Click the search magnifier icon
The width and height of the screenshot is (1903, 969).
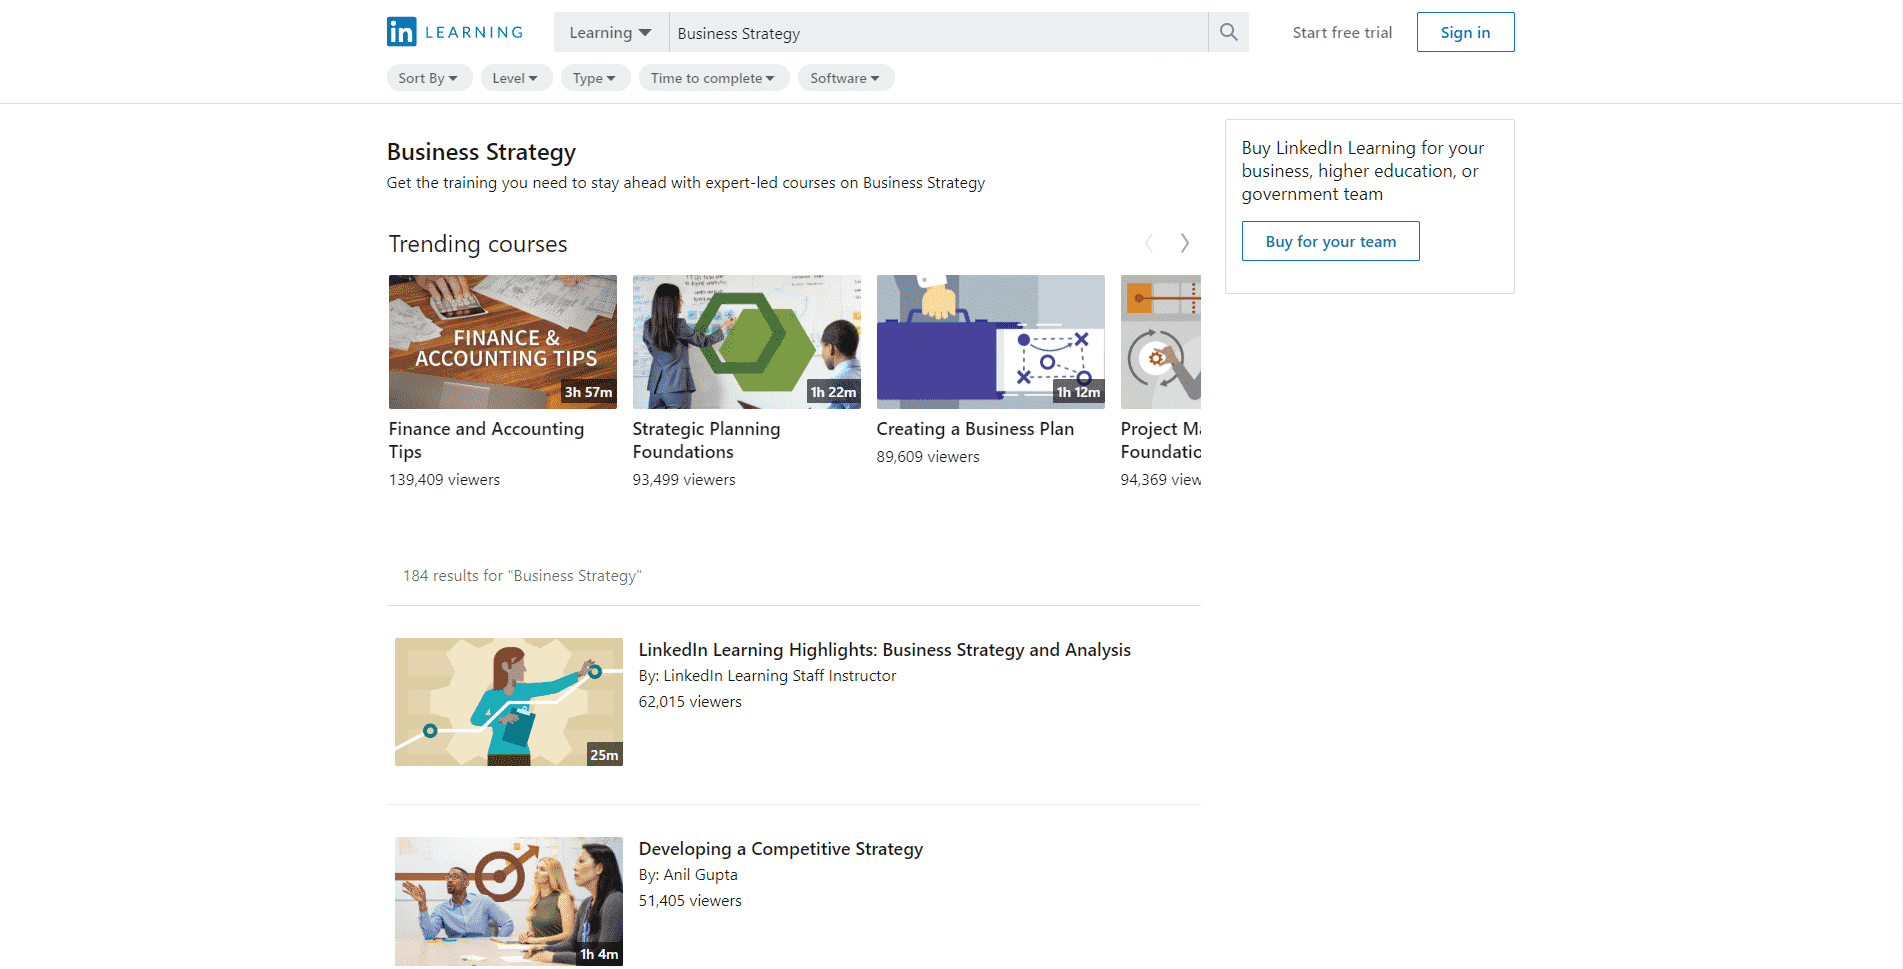click(x=1228, y=32)
